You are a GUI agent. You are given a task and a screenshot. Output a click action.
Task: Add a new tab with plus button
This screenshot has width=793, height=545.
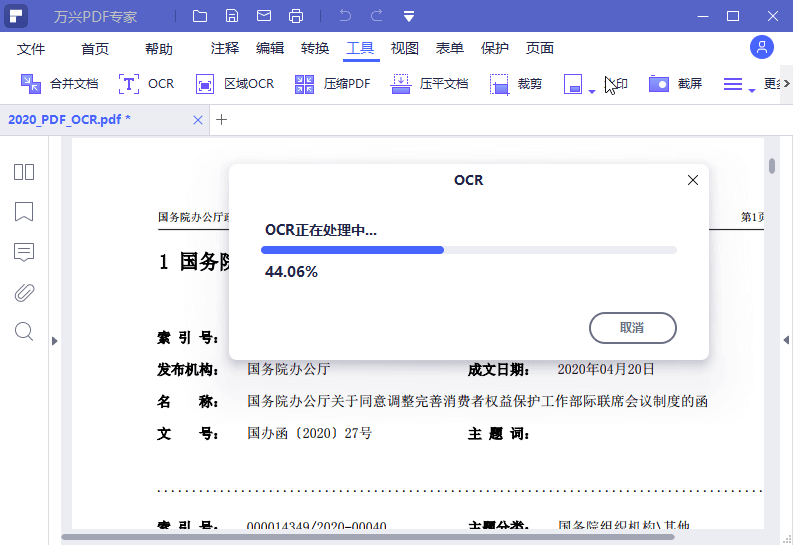(222, 120)
